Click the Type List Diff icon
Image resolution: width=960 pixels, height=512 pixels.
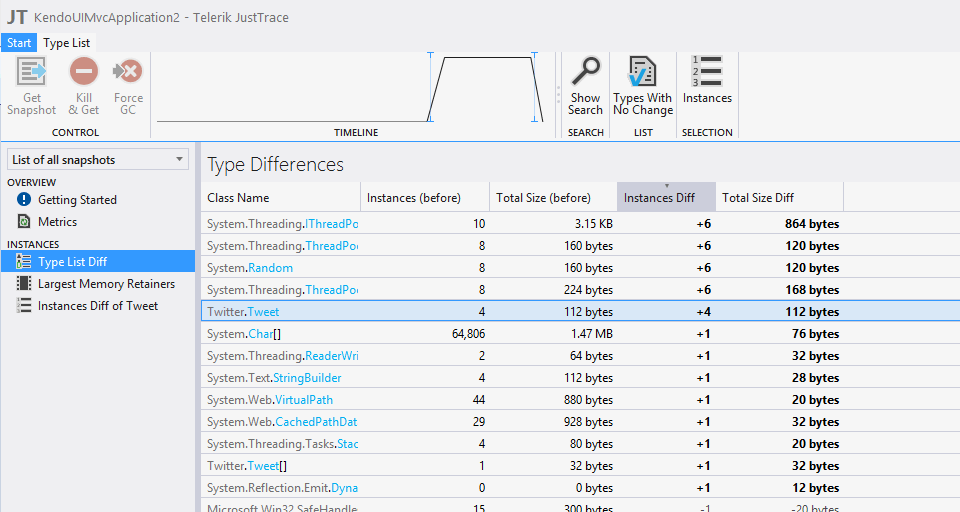pos(24,262)
